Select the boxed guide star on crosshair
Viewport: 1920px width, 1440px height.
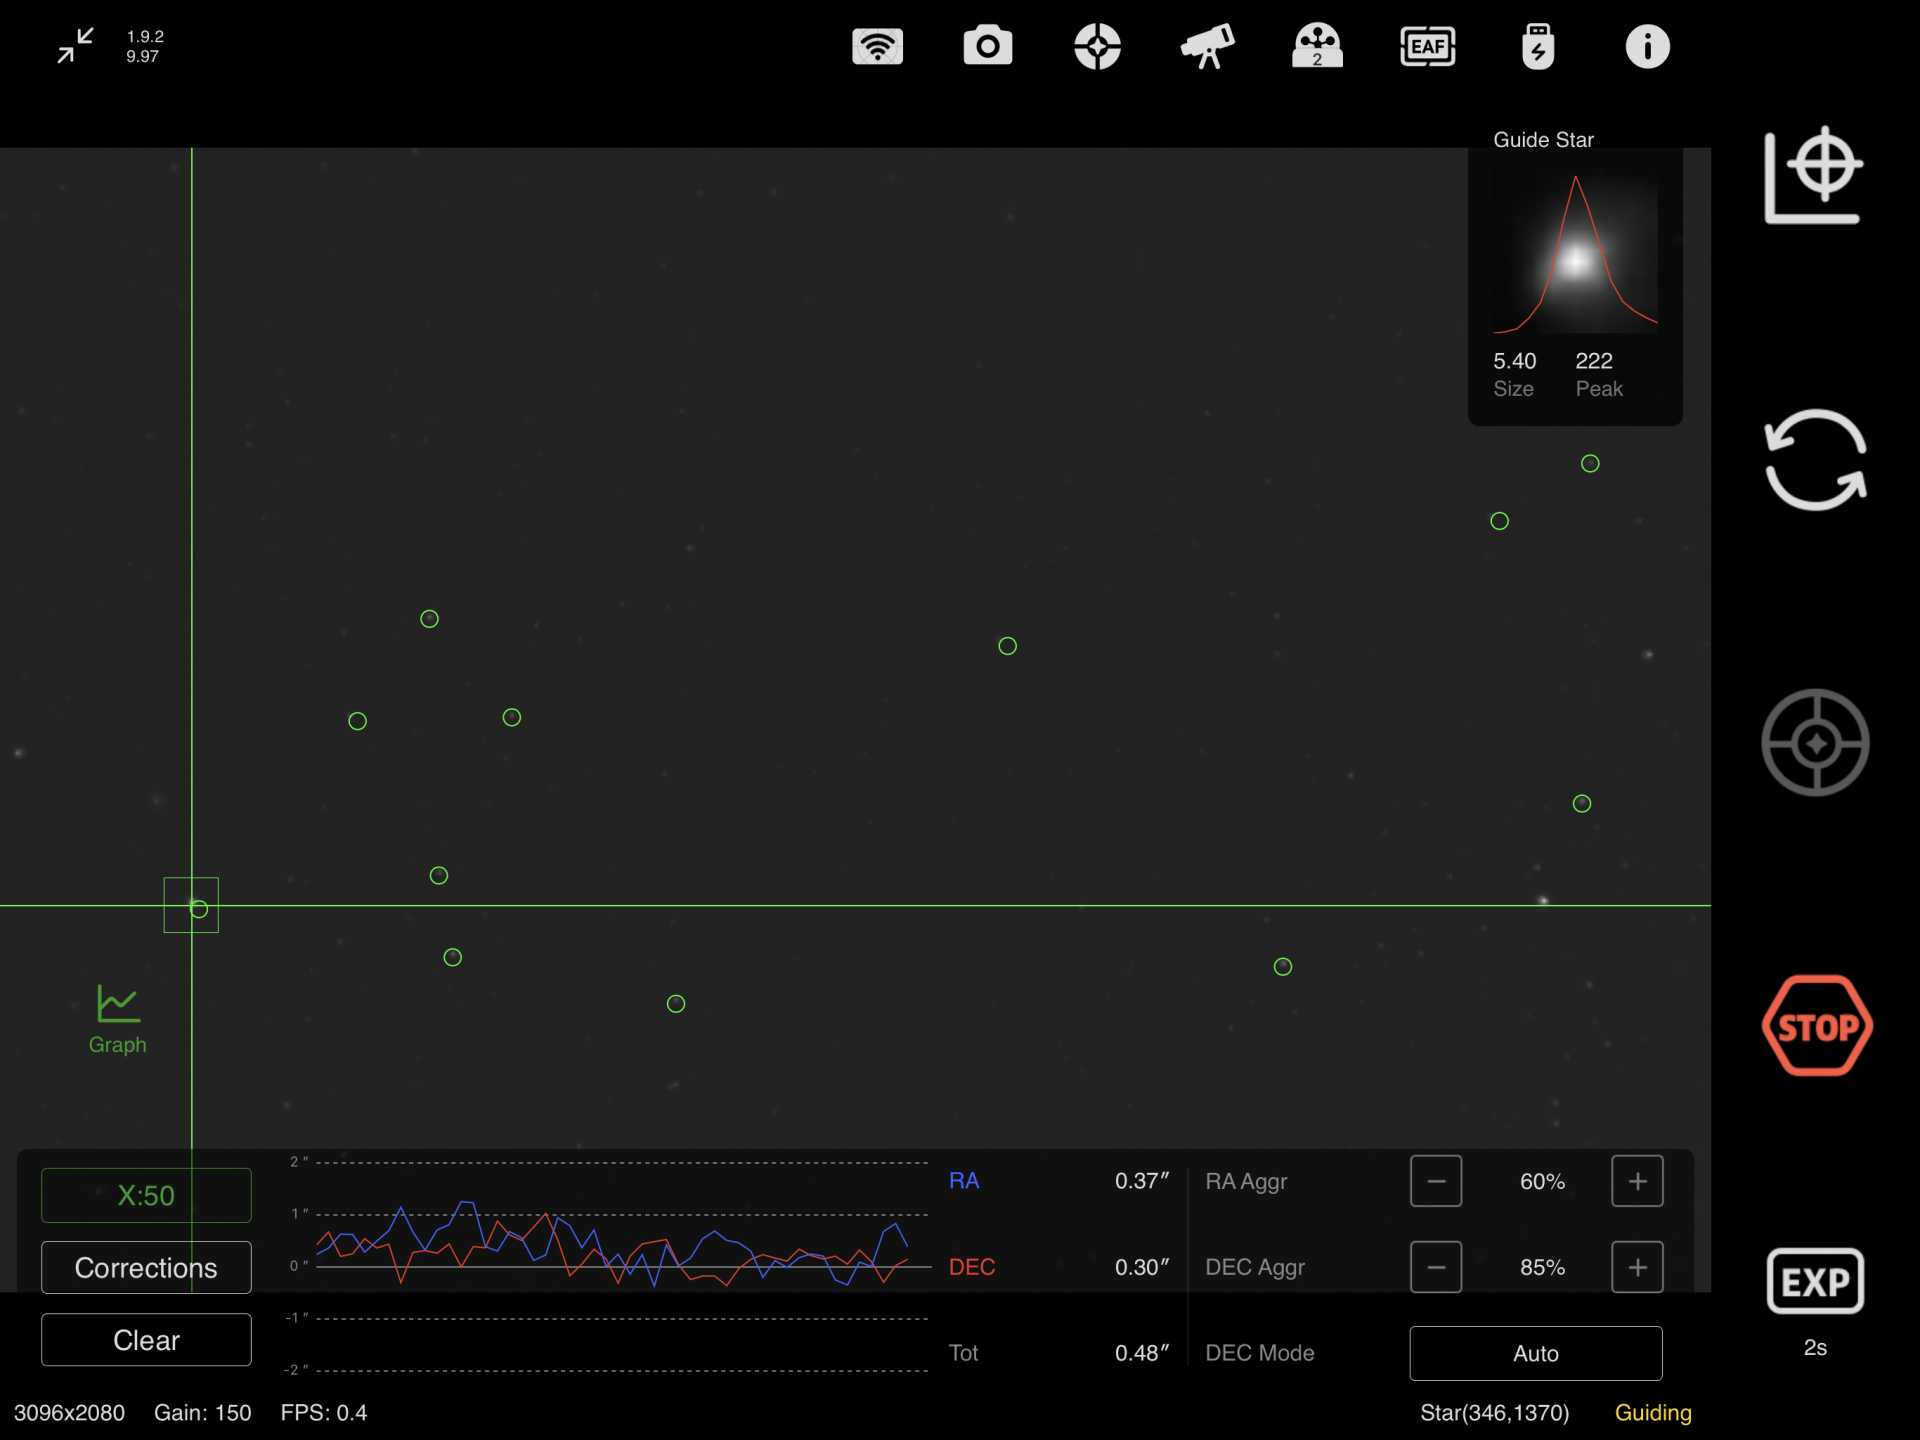[x=191, y=905]
